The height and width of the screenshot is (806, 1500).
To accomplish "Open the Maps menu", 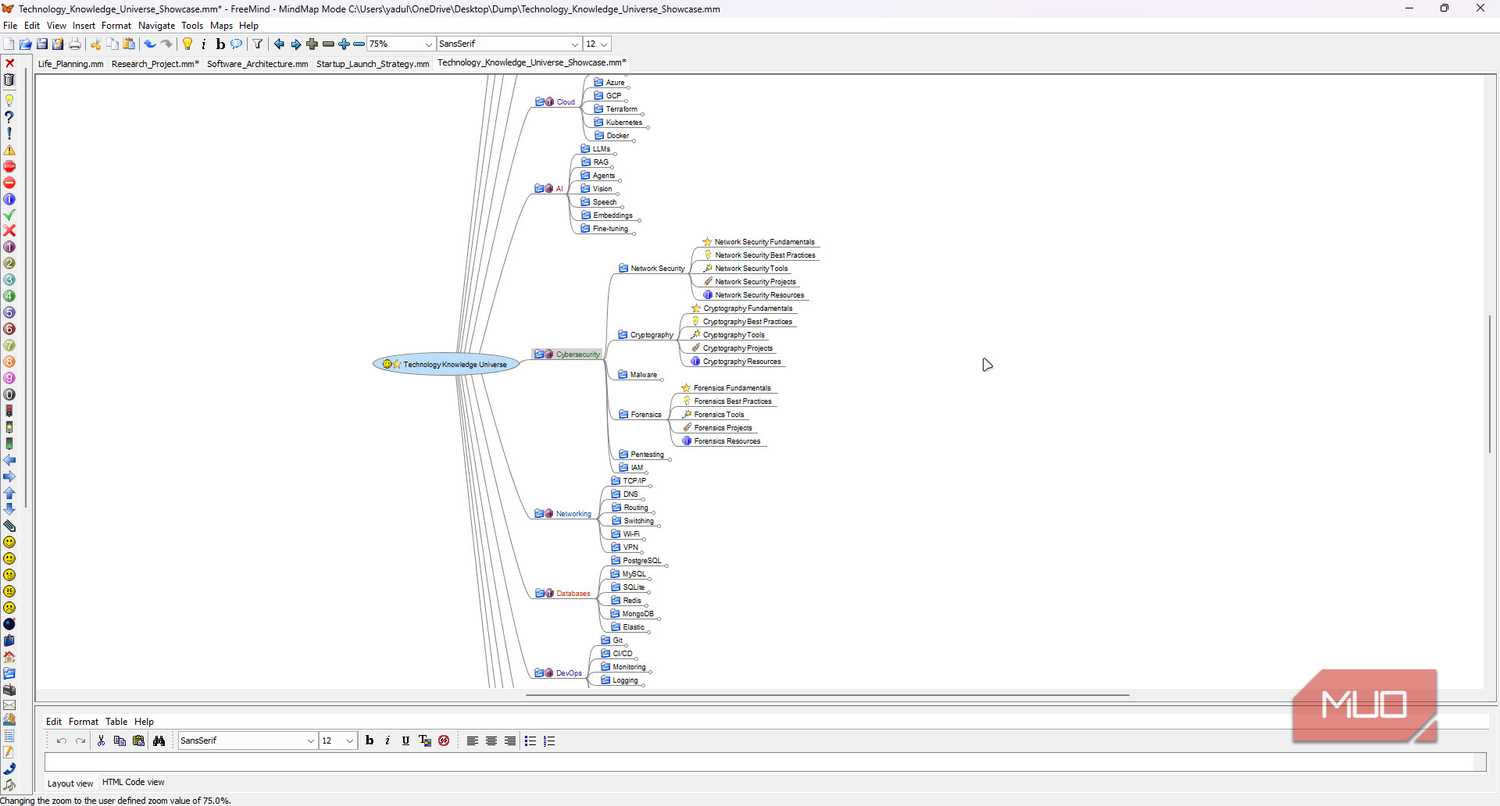I will [x=221, y=25].
